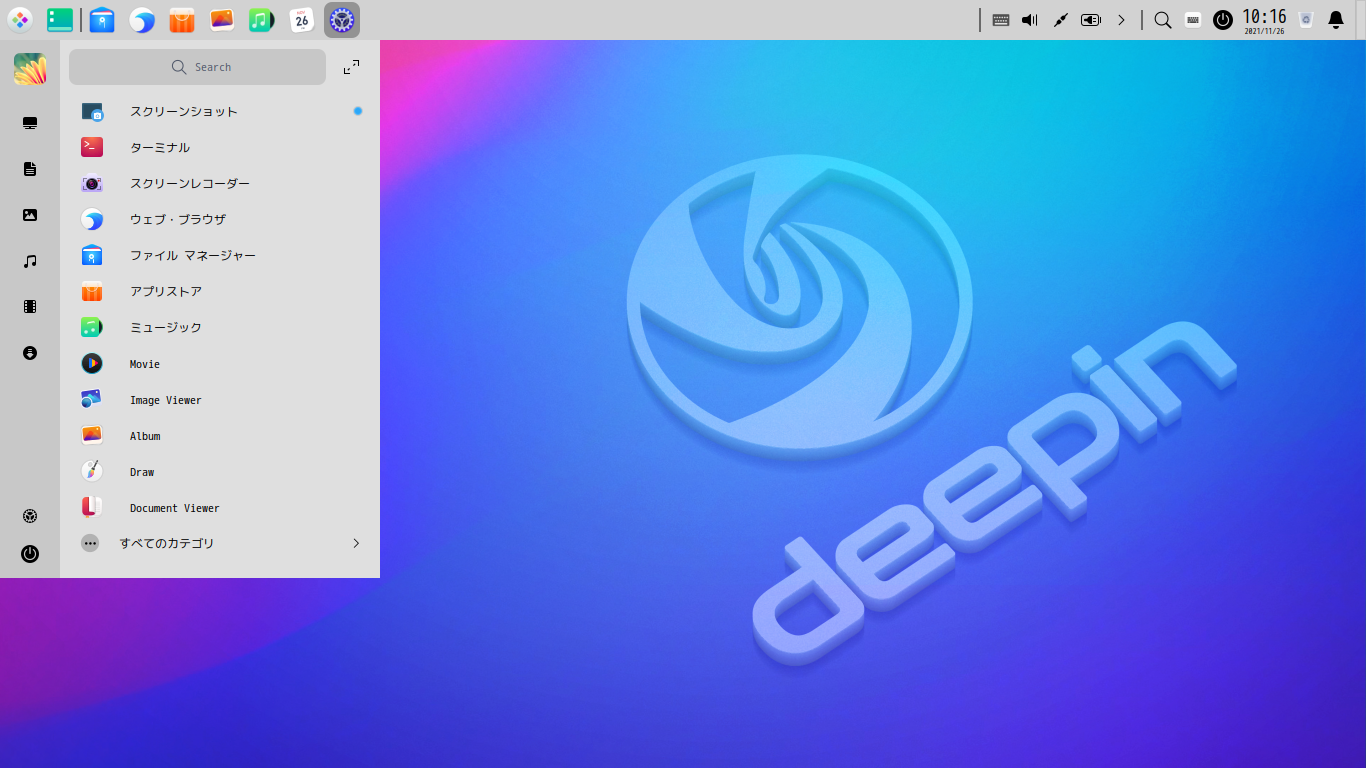Click the launcher Search field
1366x768 pixels.
[x=197, y=67]
